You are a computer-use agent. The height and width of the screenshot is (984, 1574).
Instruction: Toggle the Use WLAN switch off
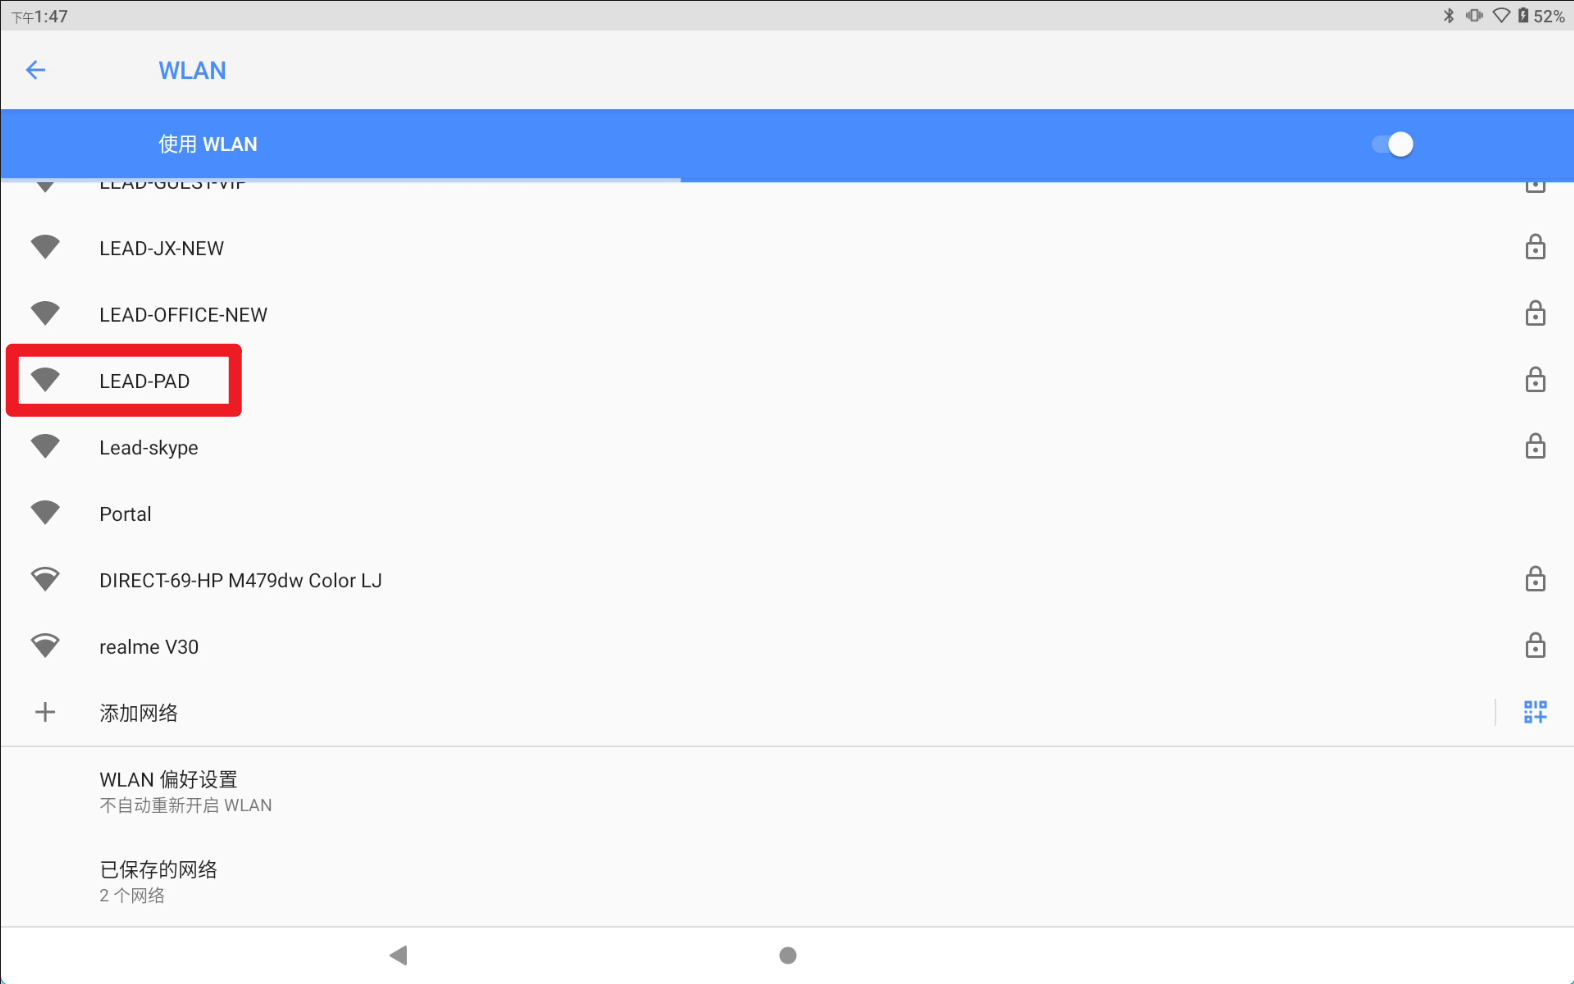(1392, 144)
